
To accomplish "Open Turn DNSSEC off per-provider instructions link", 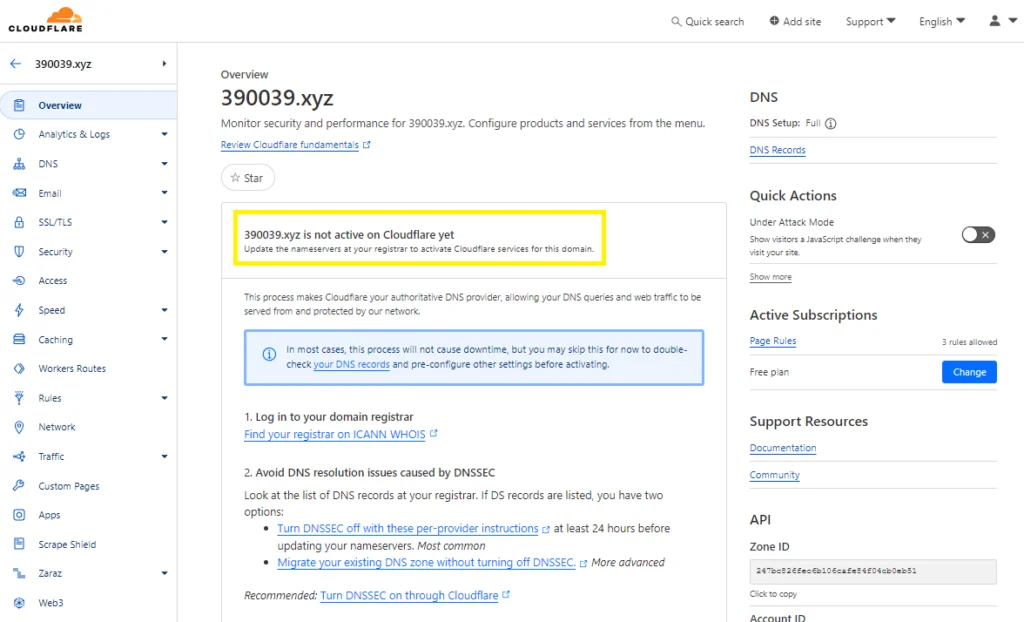I will (413, 528).
